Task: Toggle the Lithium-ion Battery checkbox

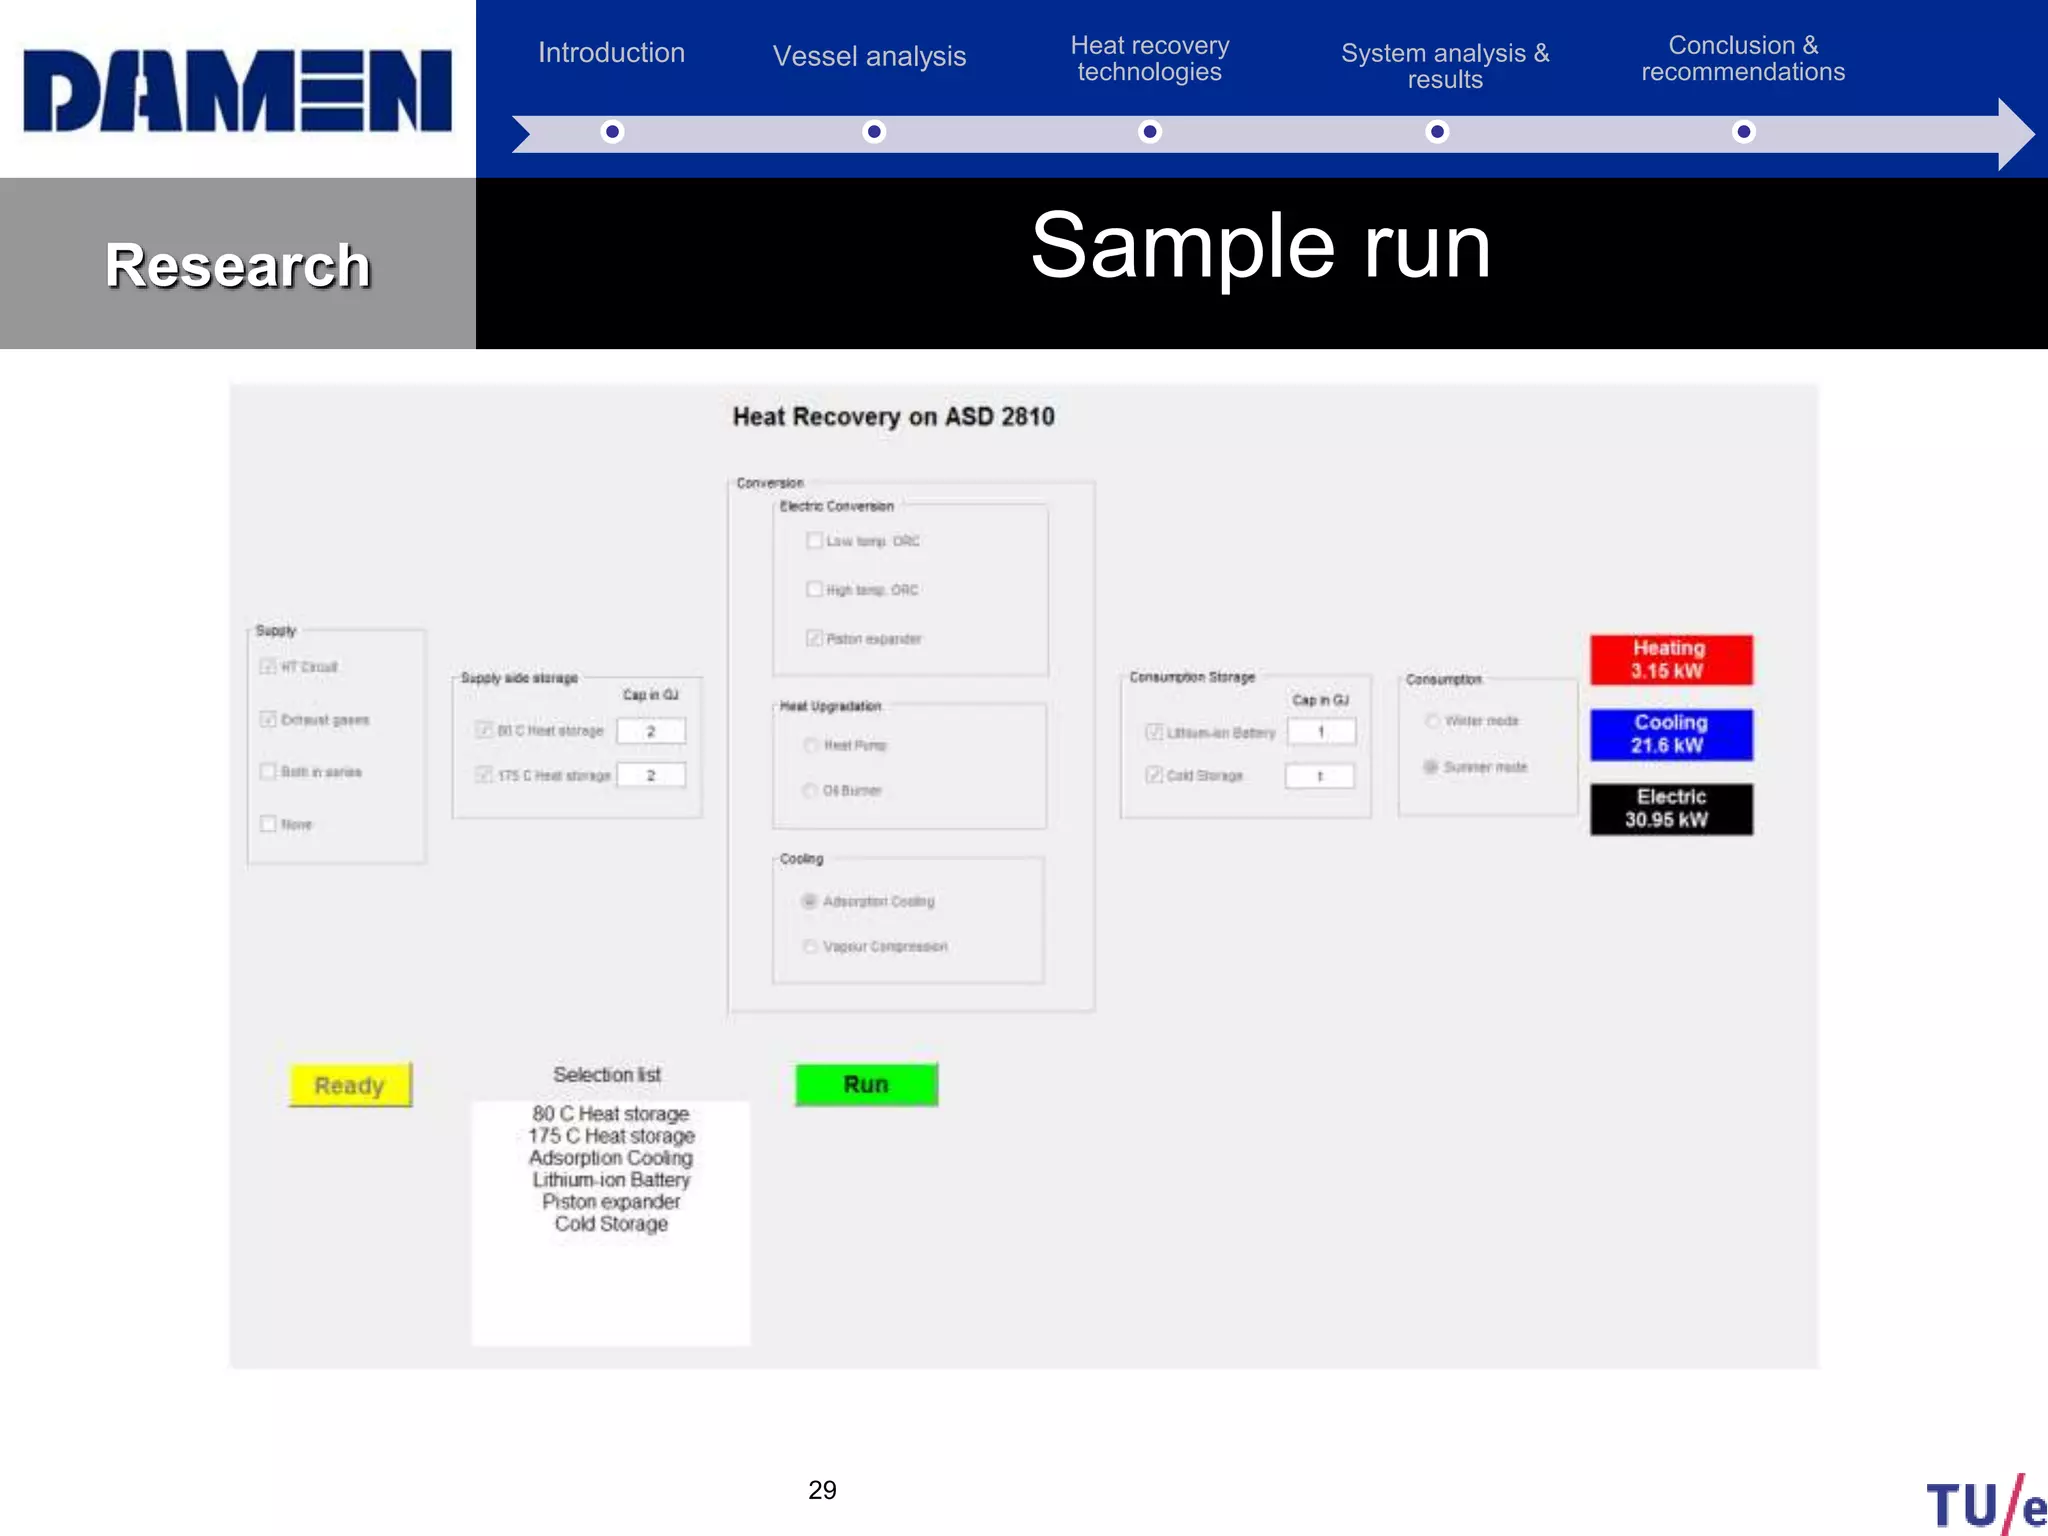Action: [1154, 733]
